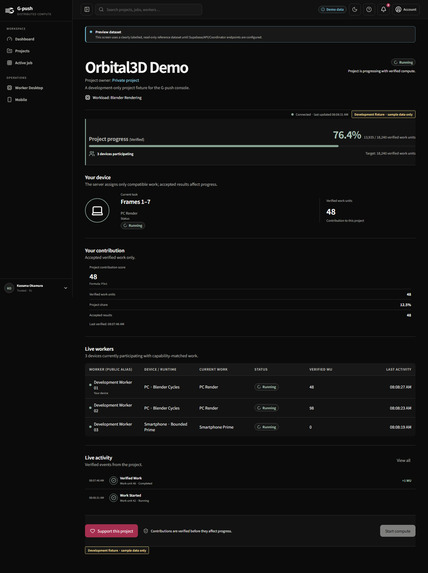Click Running status for Development Worker 01
This screenshot has width=428, height=573.
coord(266,387)
